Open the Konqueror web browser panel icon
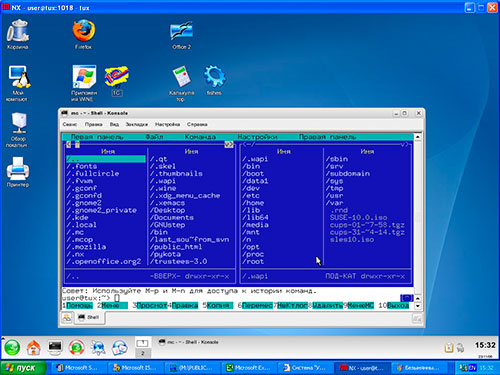The image size is (500, 375). click(x=98, y=348)
